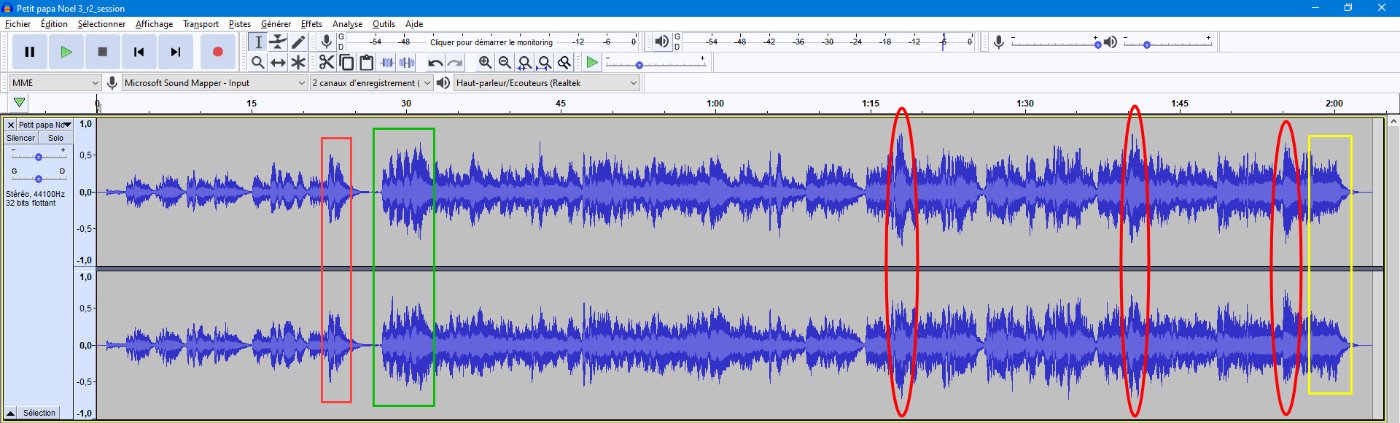Click the 1:00 mark on the timeline ruler
Screen dimensions: 1400x423
pos(715,103)
